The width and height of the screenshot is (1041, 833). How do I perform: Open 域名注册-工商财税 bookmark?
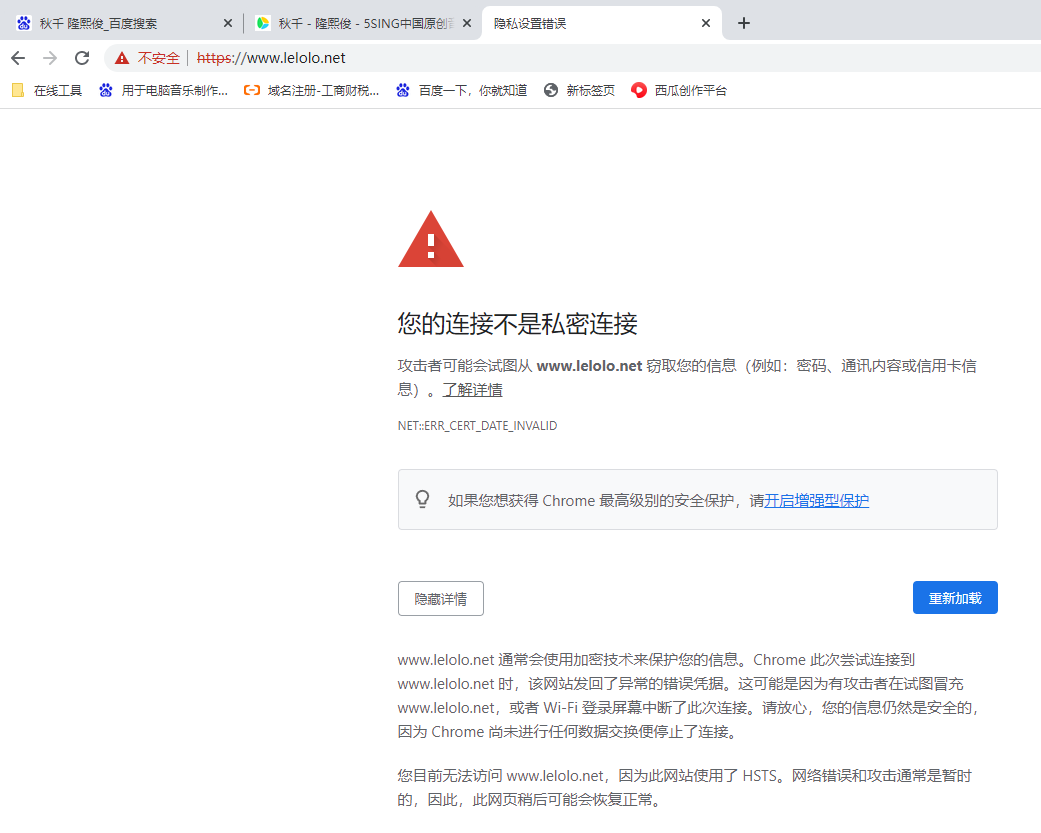(x=311, y=90)
